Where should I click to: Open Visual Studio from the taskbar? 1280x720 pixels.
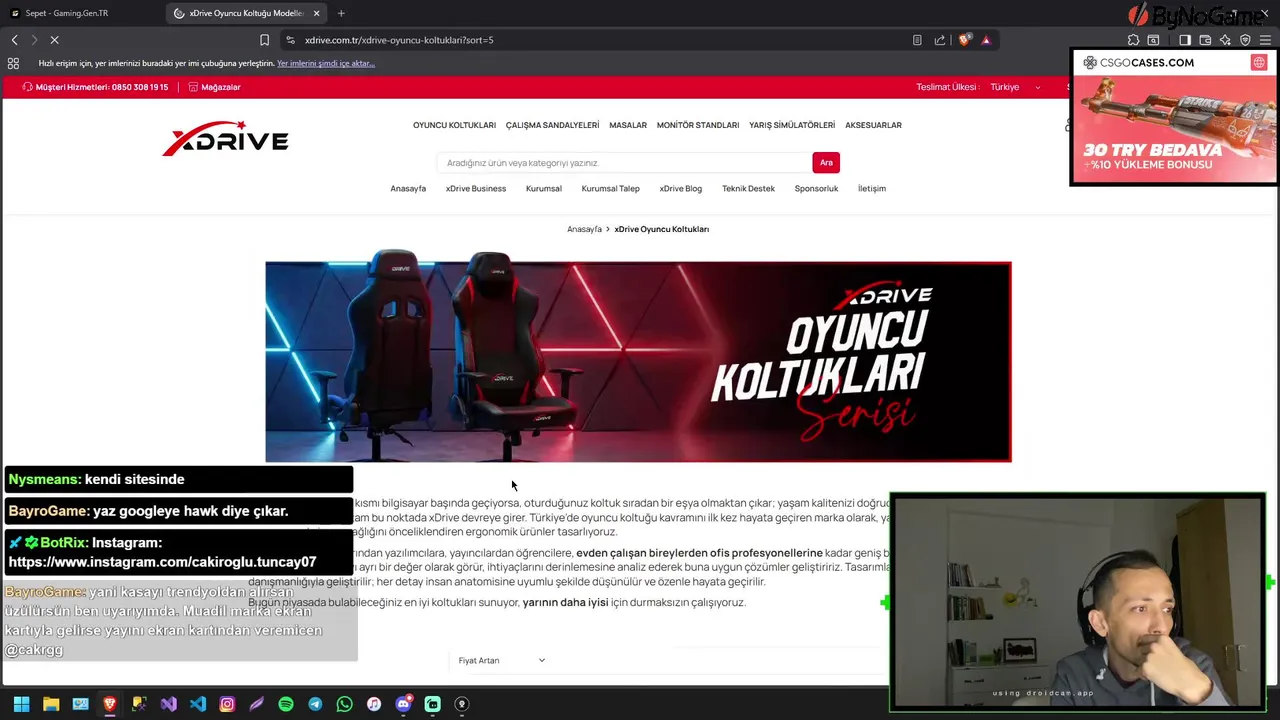coord(168,704)
